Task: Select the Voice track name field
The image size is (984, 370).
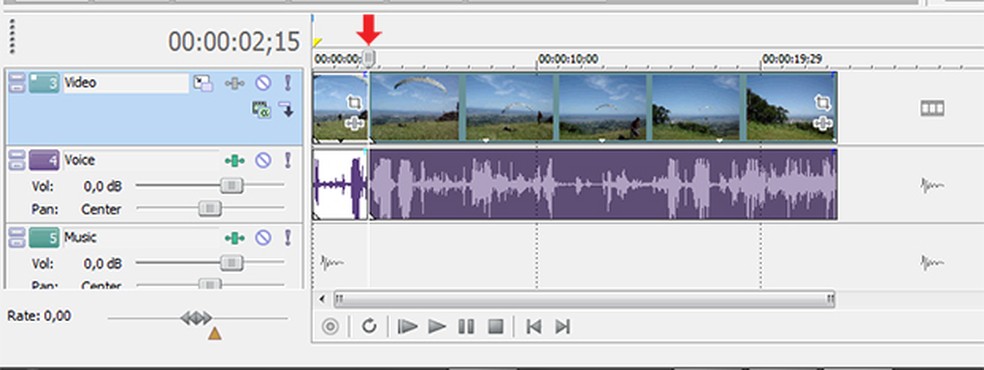Action: 141,161
